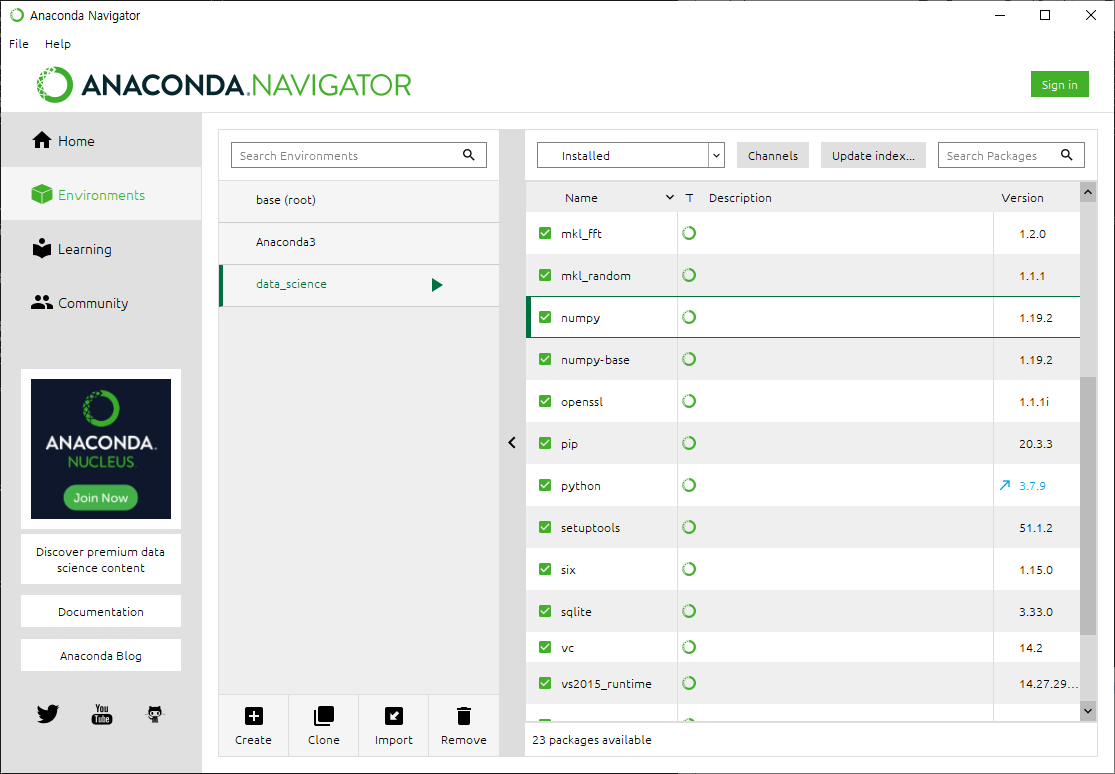Click the Description column header
Screen dimensions: 1115x774
click(740, 197)
